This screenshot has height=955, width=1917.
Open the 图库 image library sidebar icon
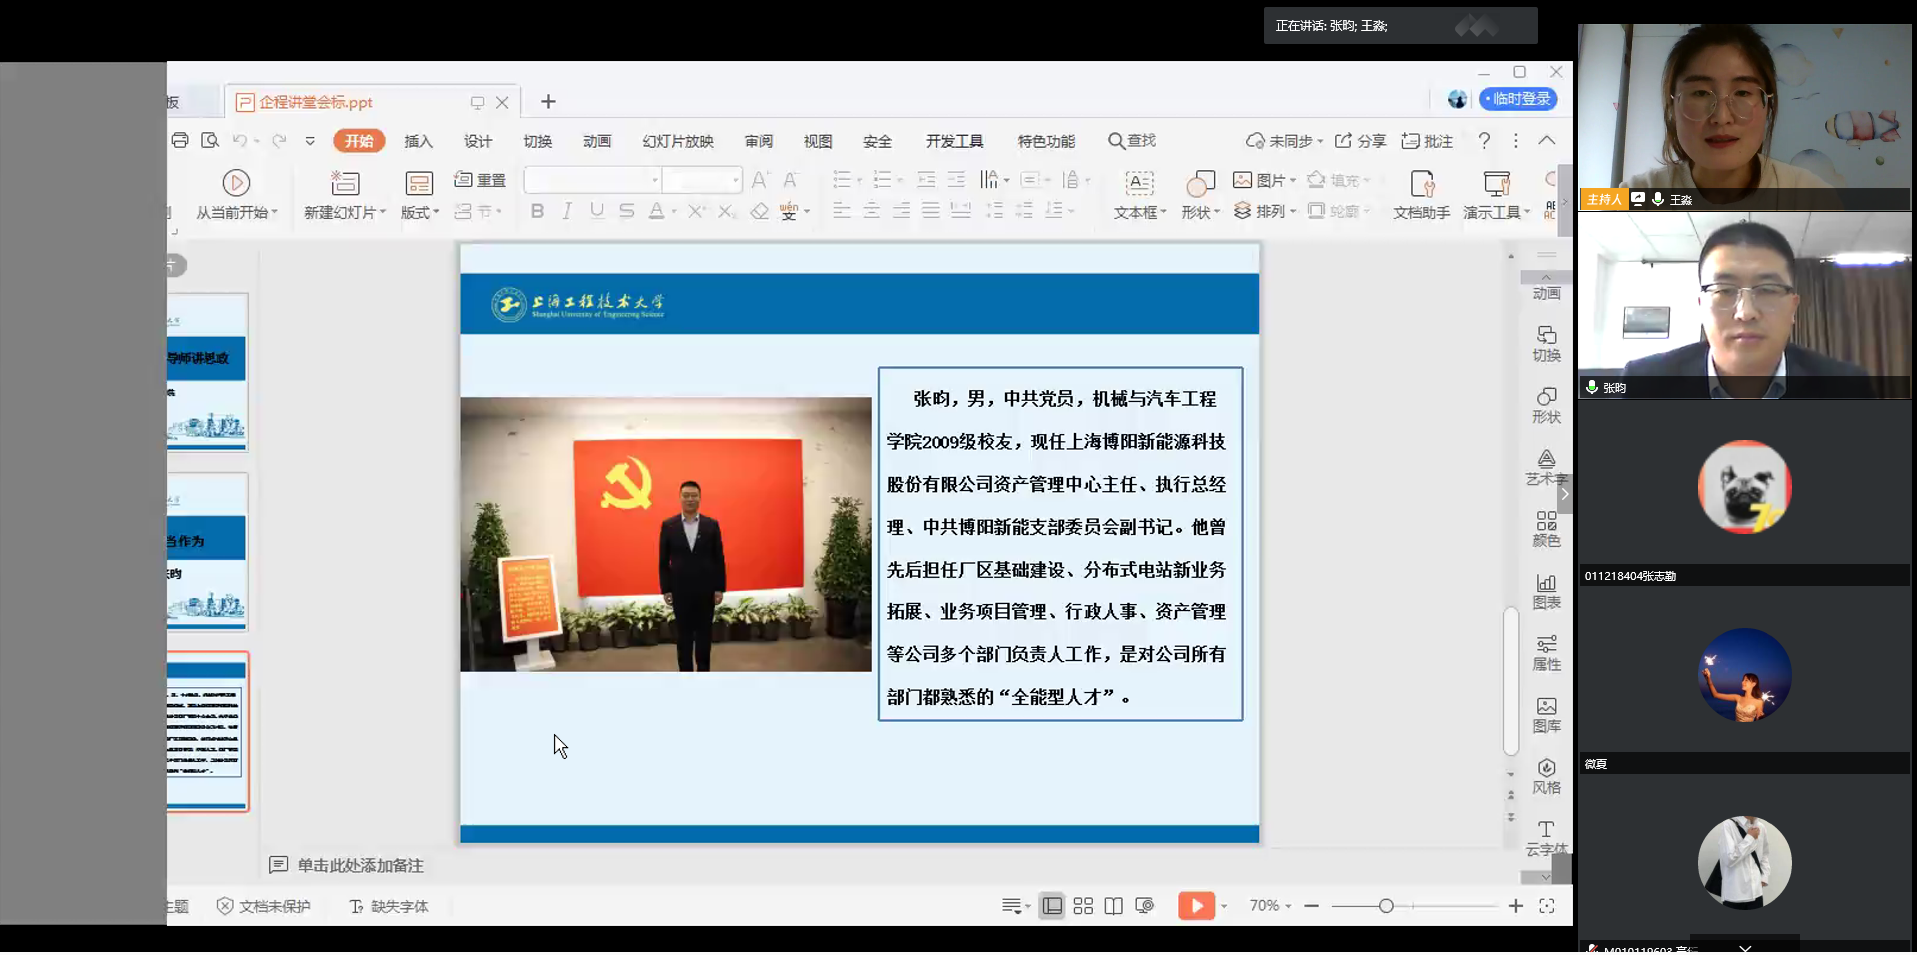pos(1546,714)
